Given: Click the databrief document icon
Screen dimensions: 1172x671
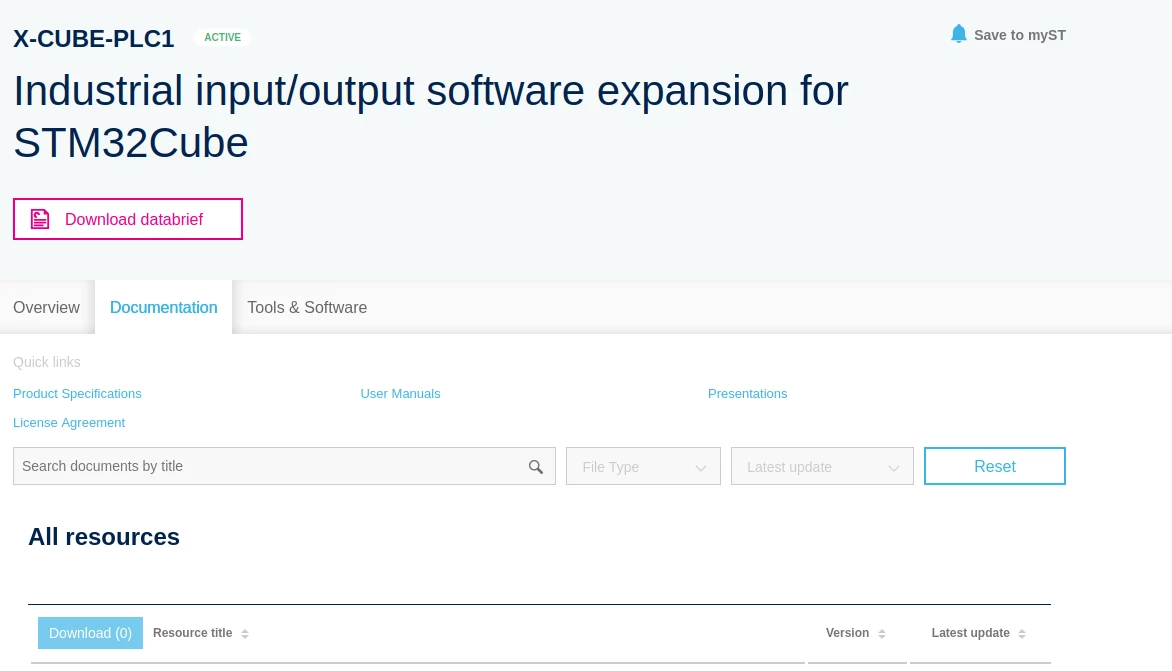Looking at the screenshot, I should [x=40, y=219].
